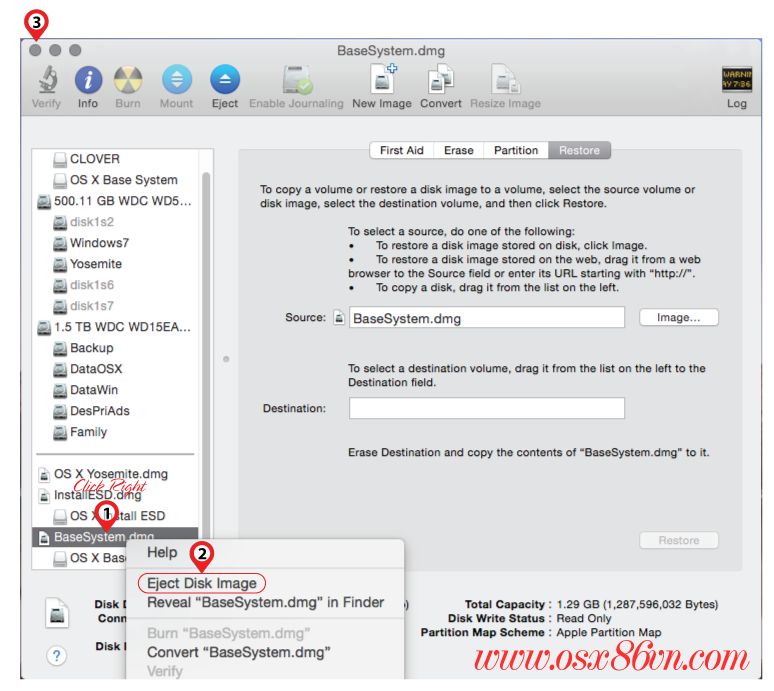This screenshot has height=691, width=774.
Task: Switch to the Erase tab
Action: pyautogui.click(x=459, y=151)
